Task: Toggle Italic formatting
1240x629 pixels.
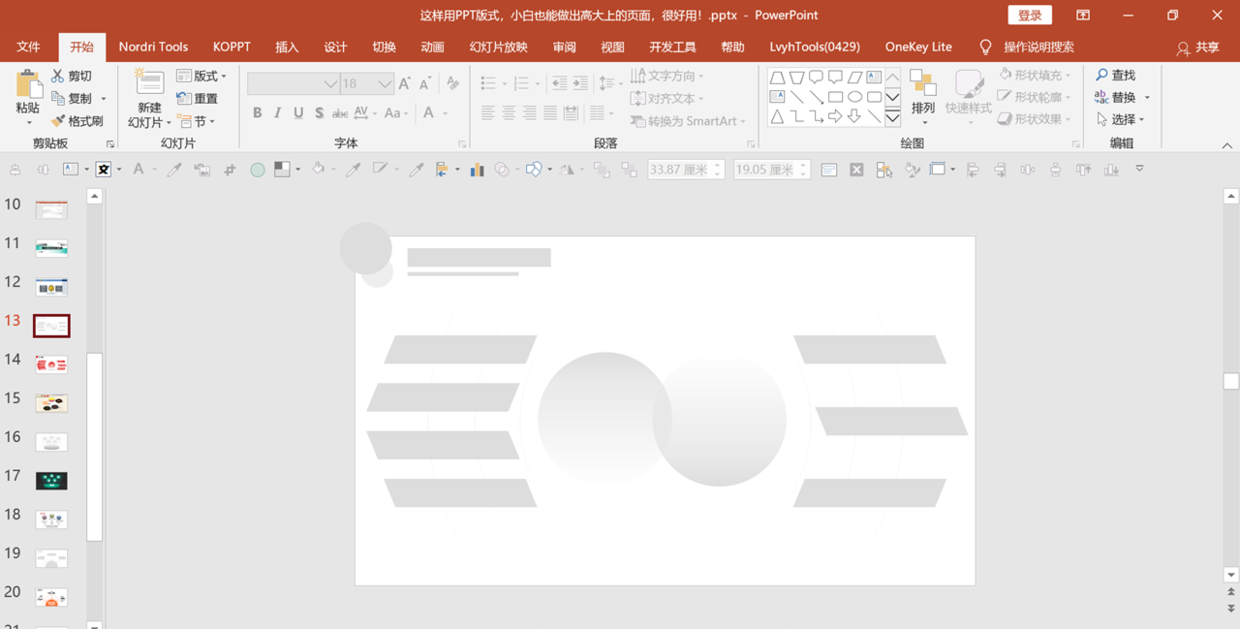Action: (278, 113)
